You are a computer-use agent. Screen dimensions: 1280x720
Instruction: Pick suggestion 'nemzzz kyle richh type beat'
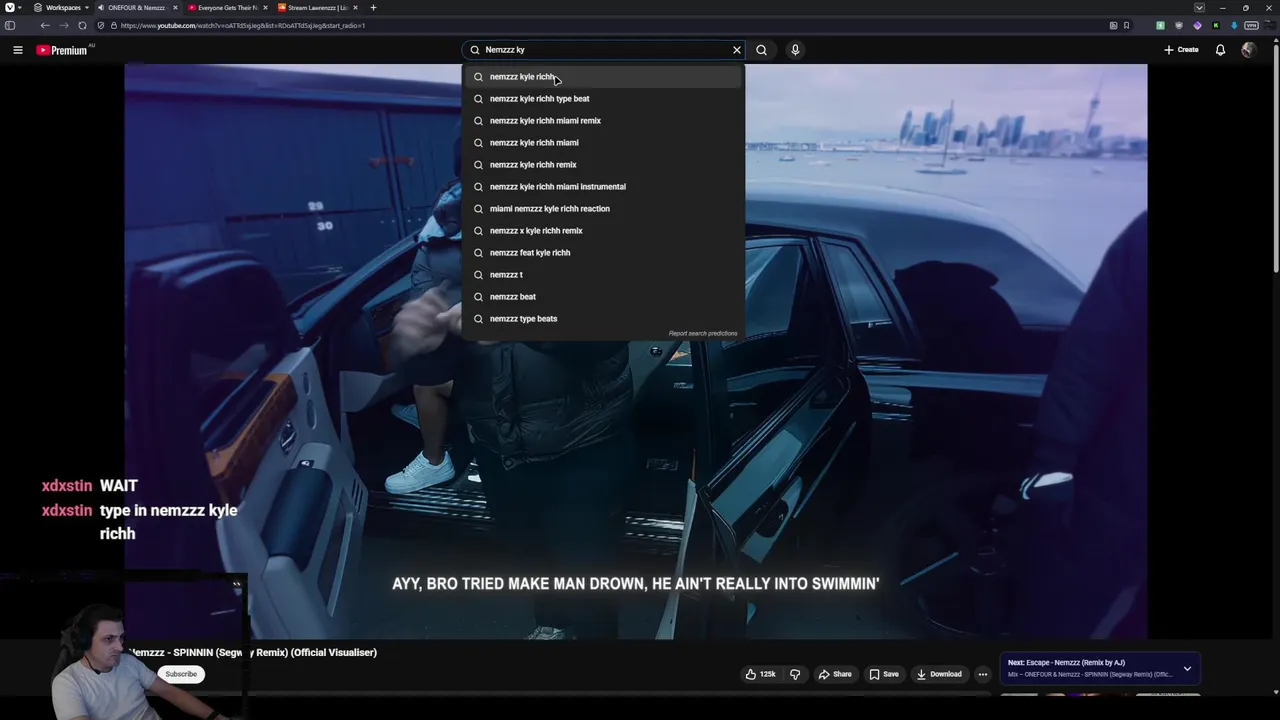pyautogui.click(x=603, y=99)
